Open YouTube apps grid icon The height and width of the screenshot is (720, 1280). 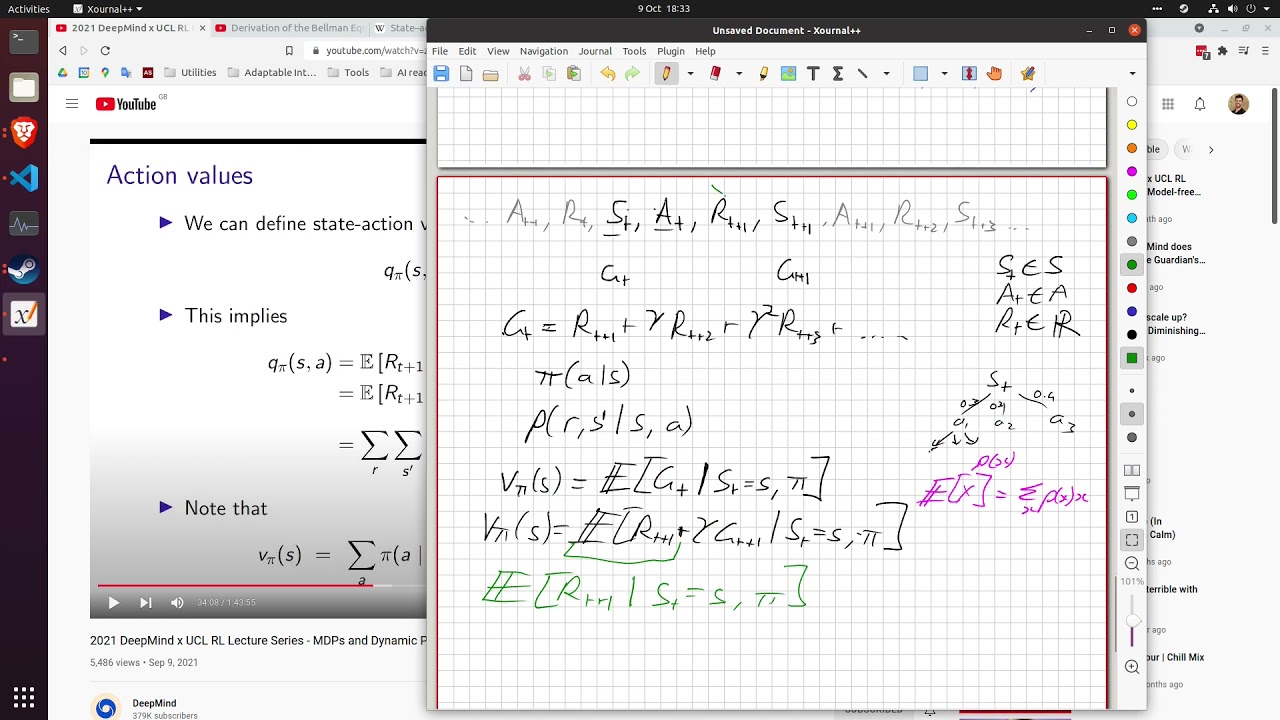click(1167, 104)
